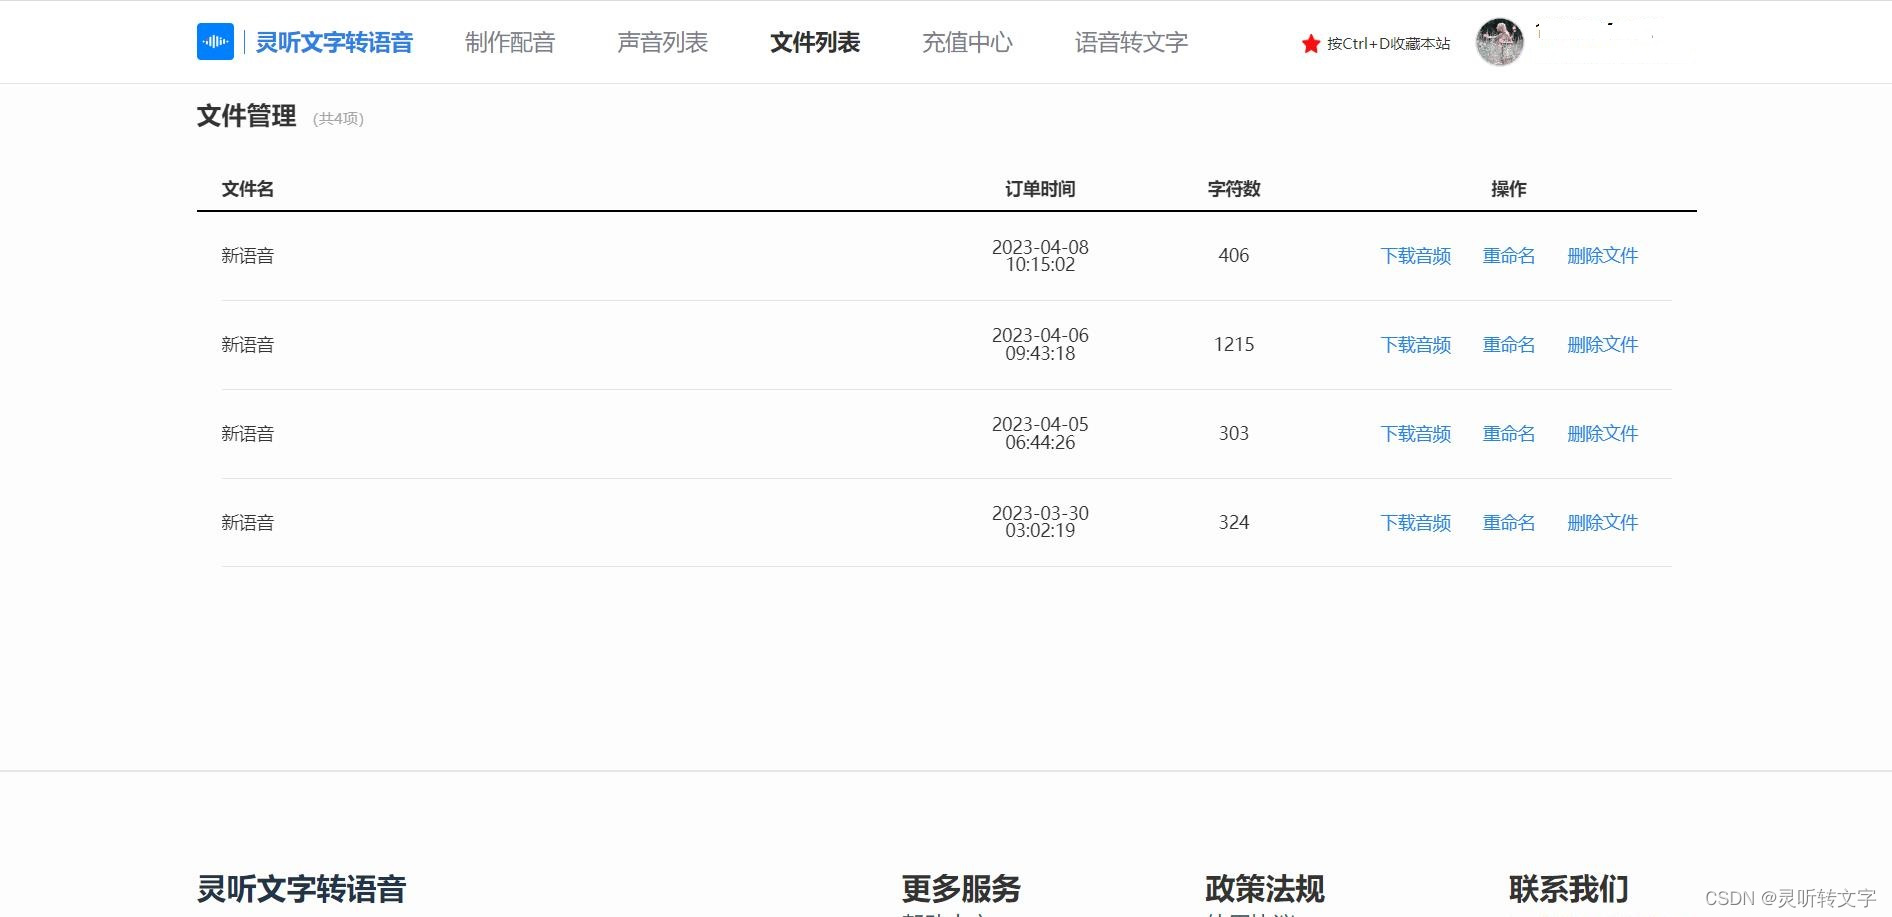Click the 订单时间 column header
Viewport: 1892px width, 917px height.
pyautogui.click(x=1040, y=189)
